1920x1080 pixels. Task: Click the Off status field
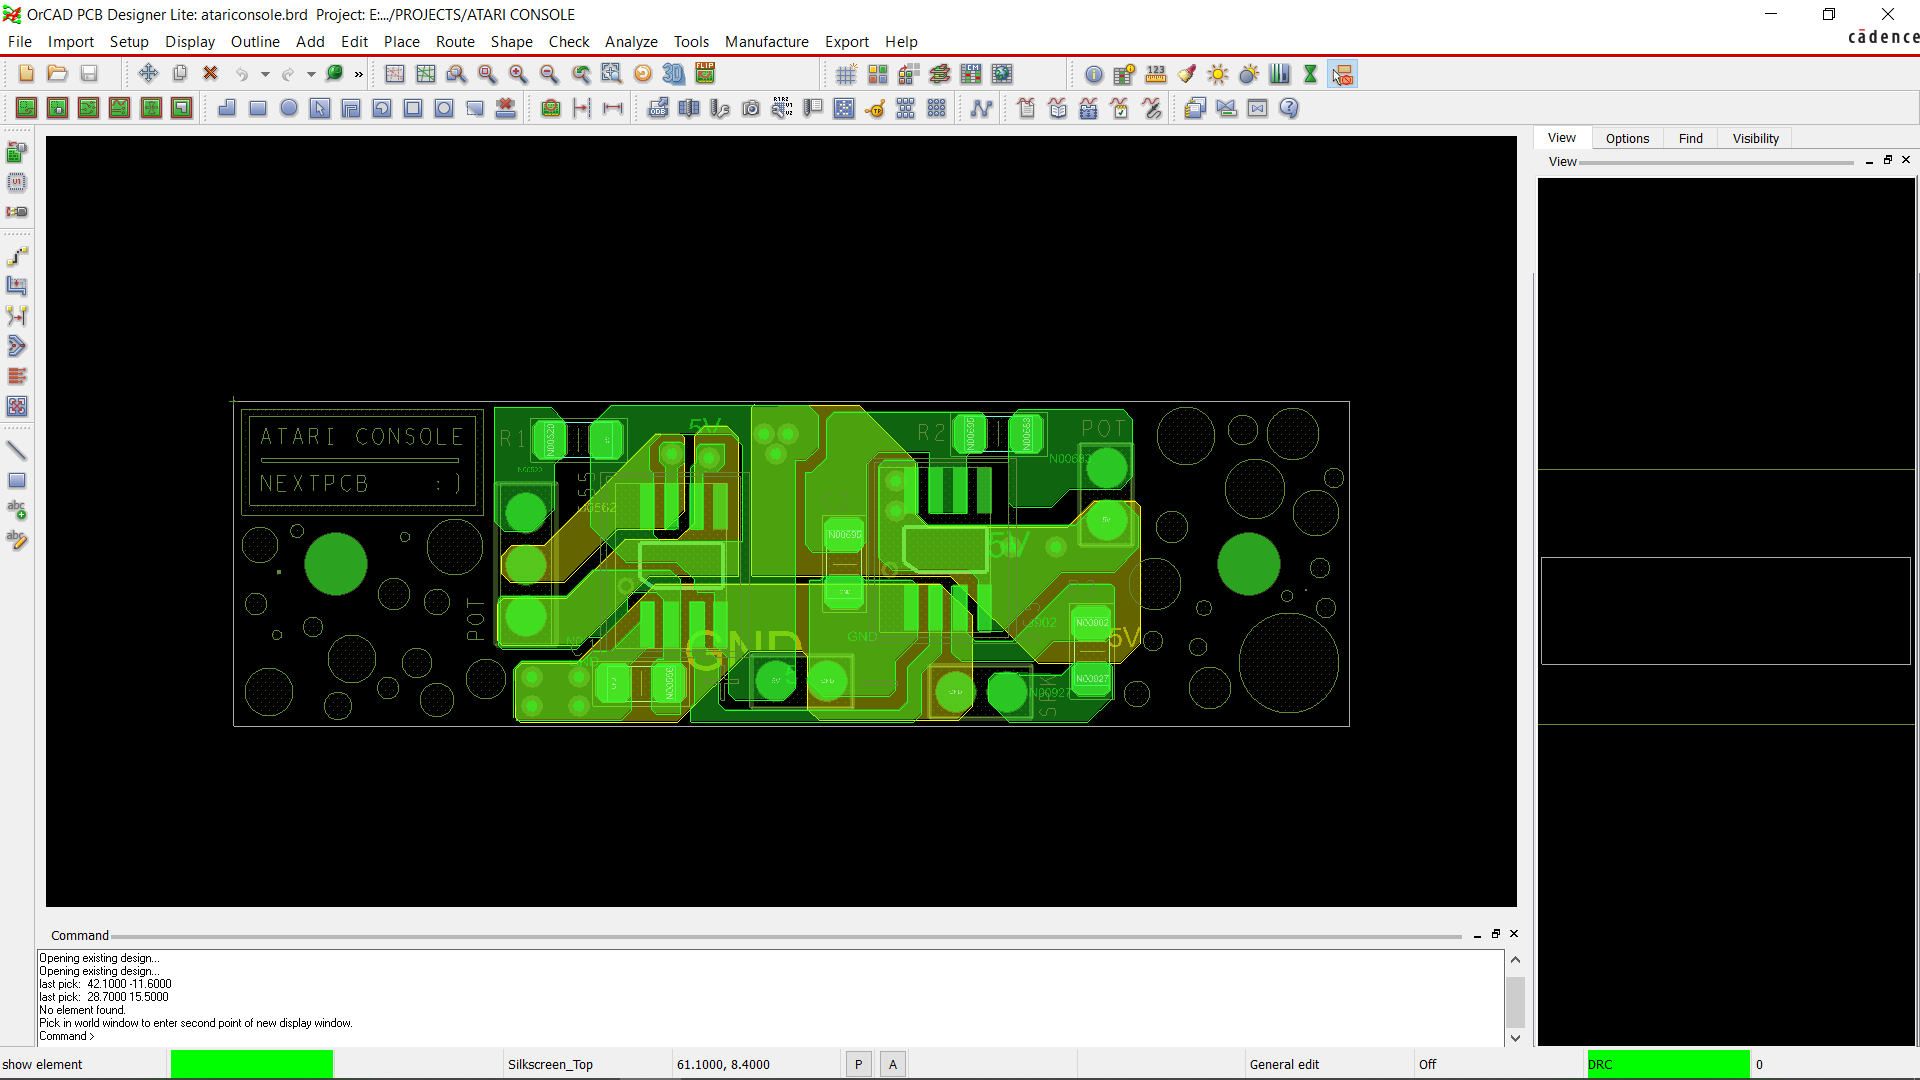pyautogui.click(x=1427, y=1065)
